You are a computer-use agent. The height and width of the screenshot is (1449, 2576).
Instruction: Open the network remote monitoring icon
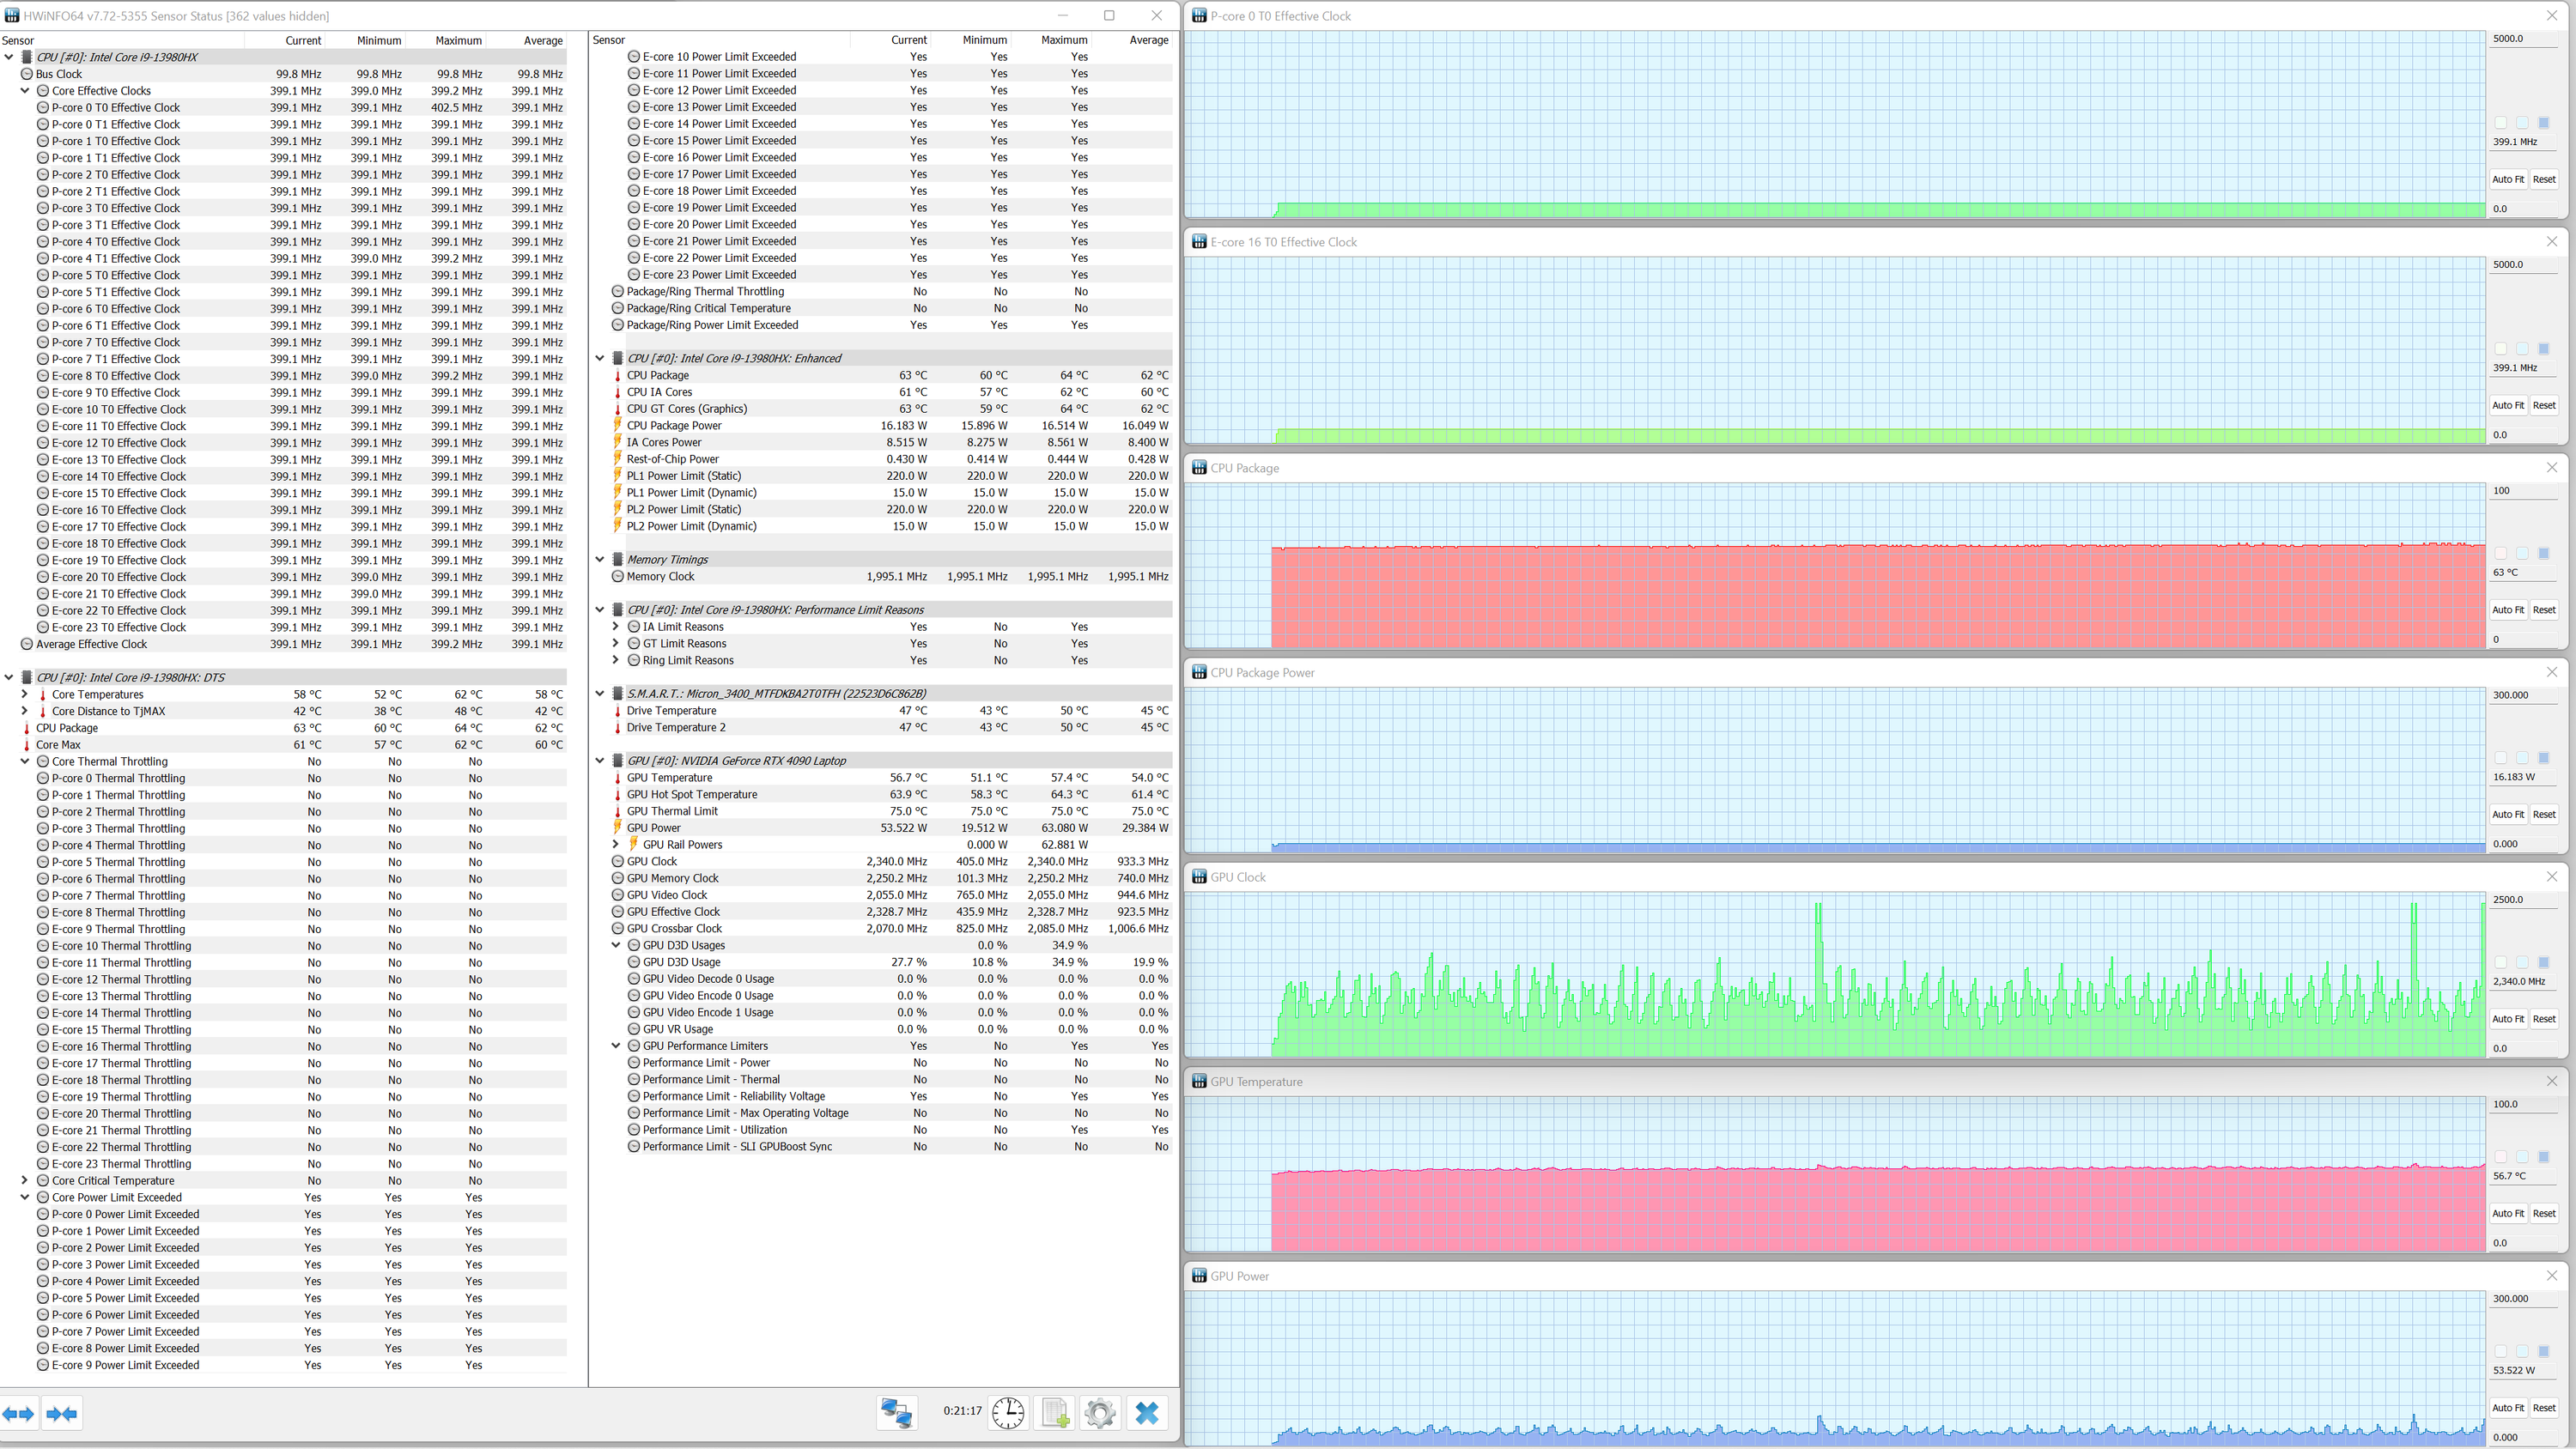pos(896,1412)
